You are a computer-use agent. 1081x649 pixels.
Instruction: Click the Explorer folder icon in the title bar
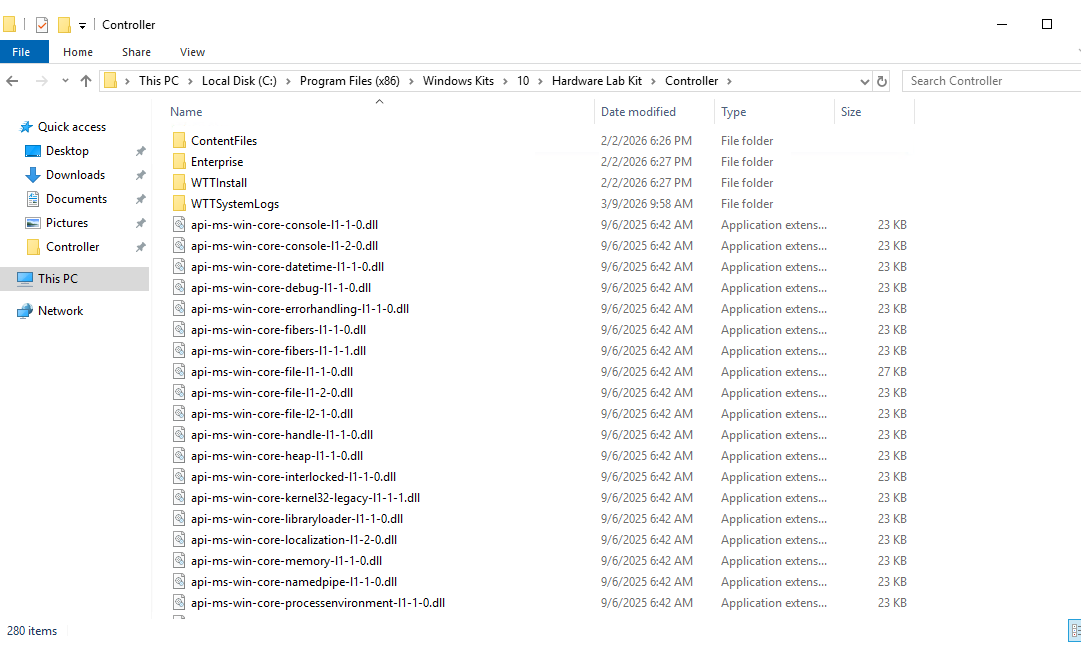9,25
